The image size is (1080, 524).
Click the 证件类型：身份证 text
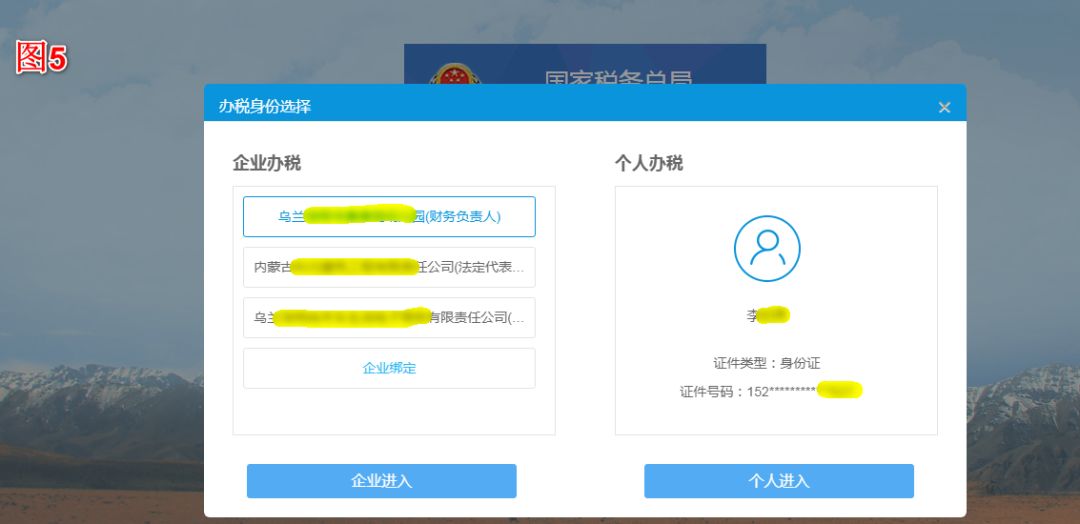(x=767, y=363)
